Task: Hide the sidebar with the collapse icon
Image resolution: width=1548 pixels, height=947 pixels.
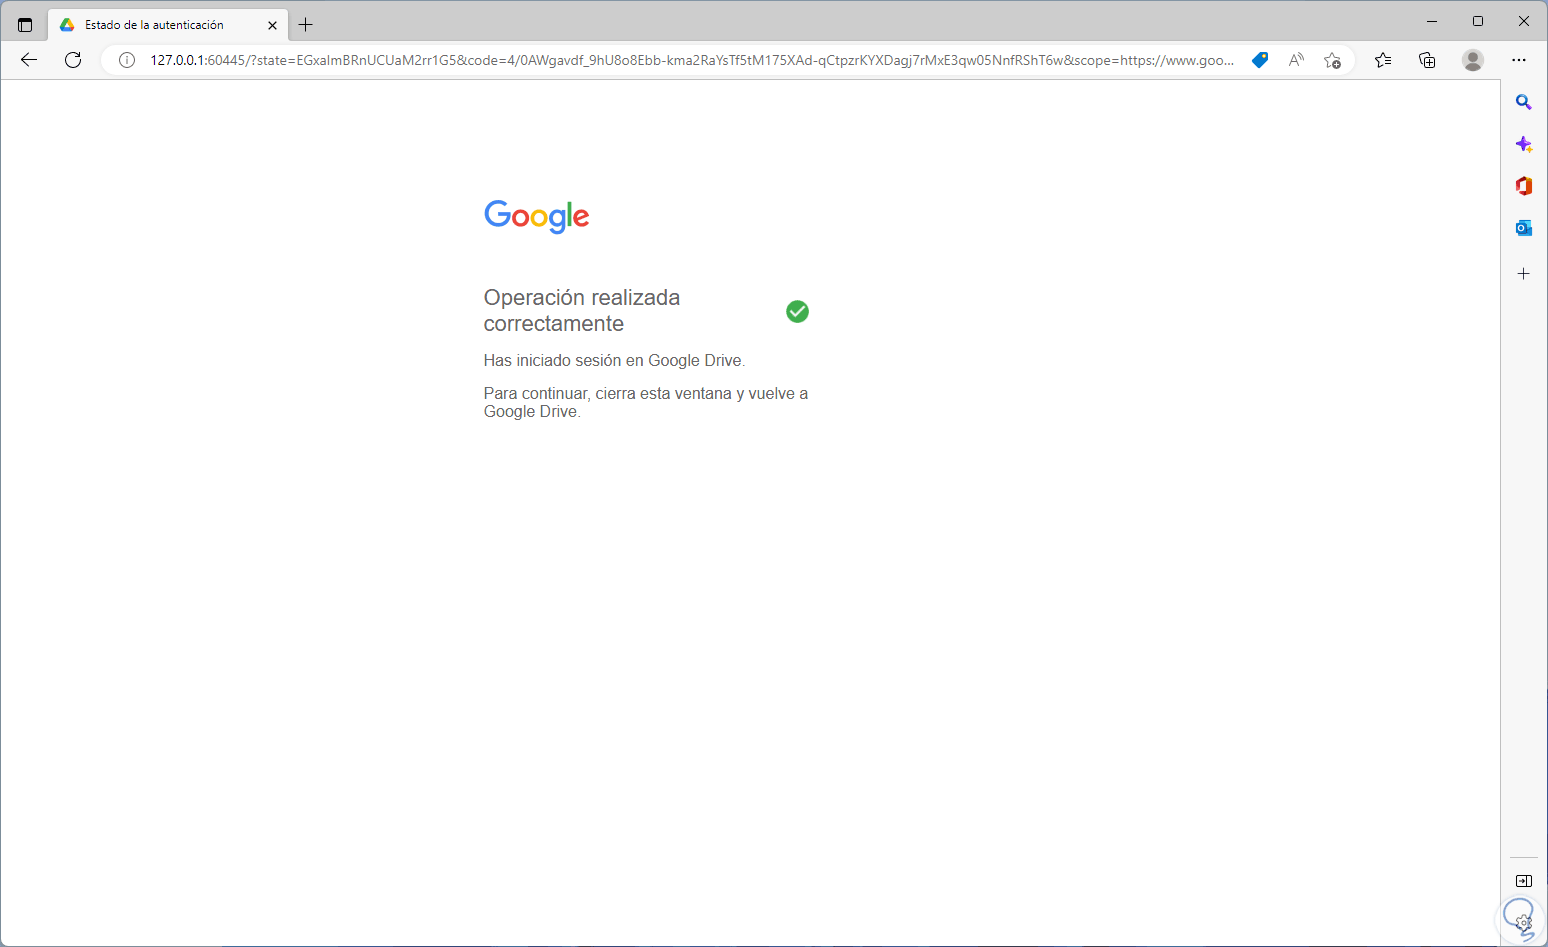Action: [1524, 881]
